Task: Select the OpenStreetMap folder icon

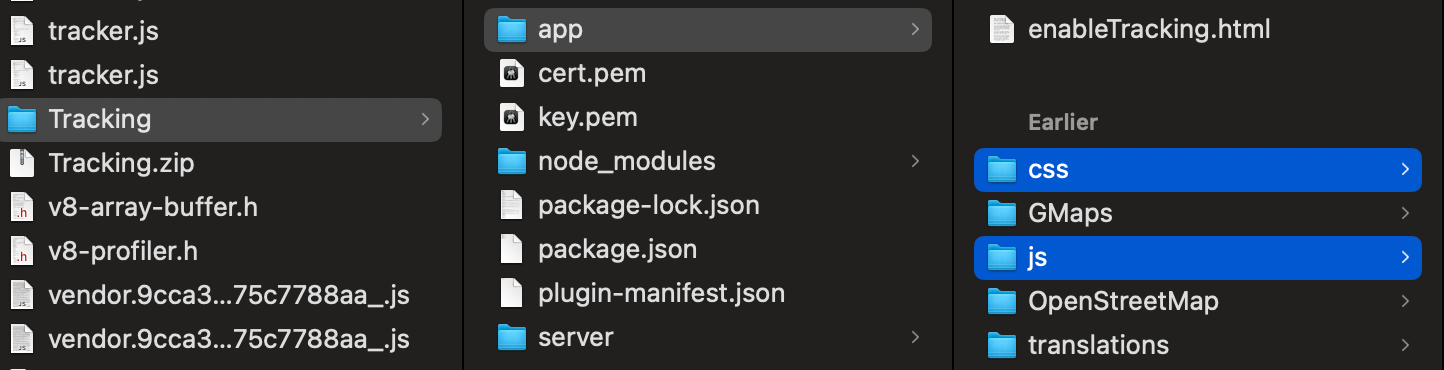Action: pos(1002,301)
